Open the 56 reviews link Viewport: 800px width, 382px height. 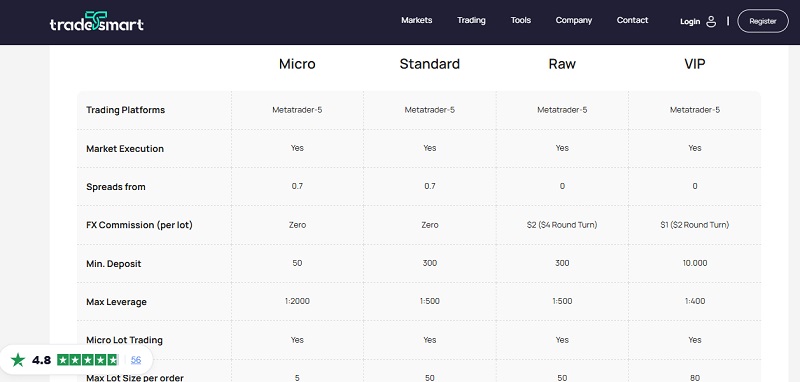click(136, 360)
